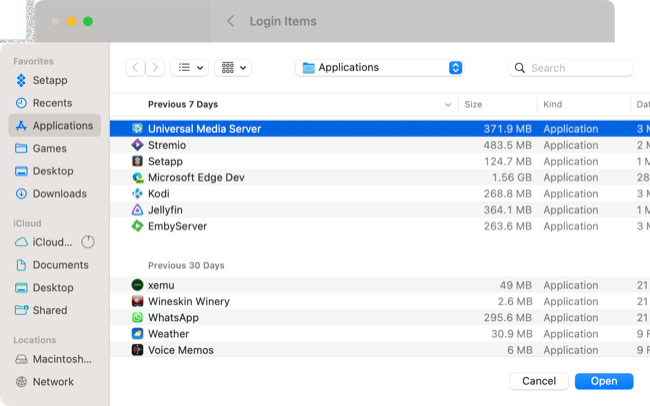Click the WhatsApp app icon
The image size is (650, 406).
coord(138,318)
